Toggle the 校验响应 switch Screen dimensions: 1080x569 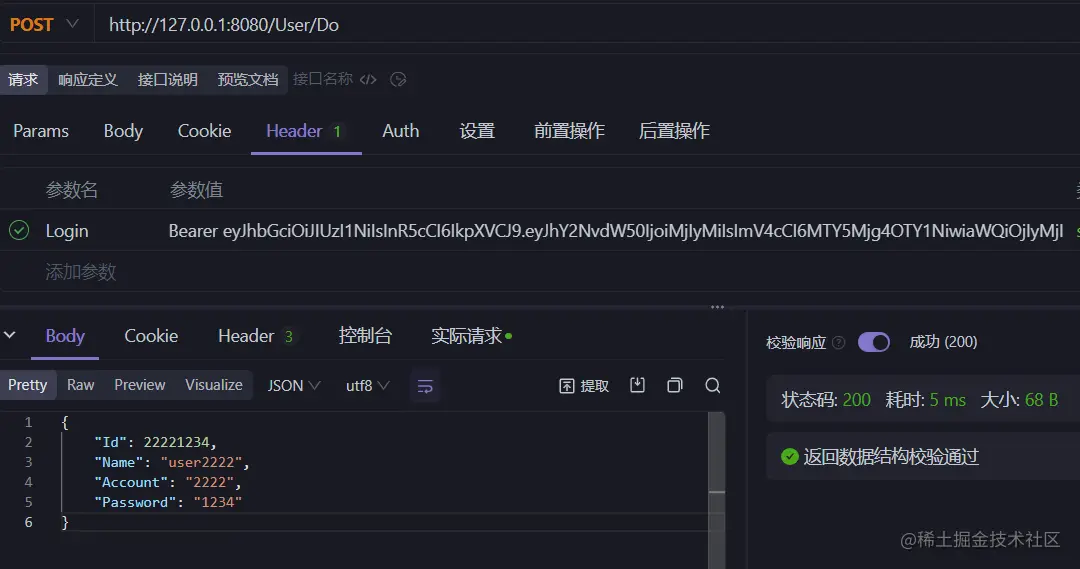click(x=873, y=342)
